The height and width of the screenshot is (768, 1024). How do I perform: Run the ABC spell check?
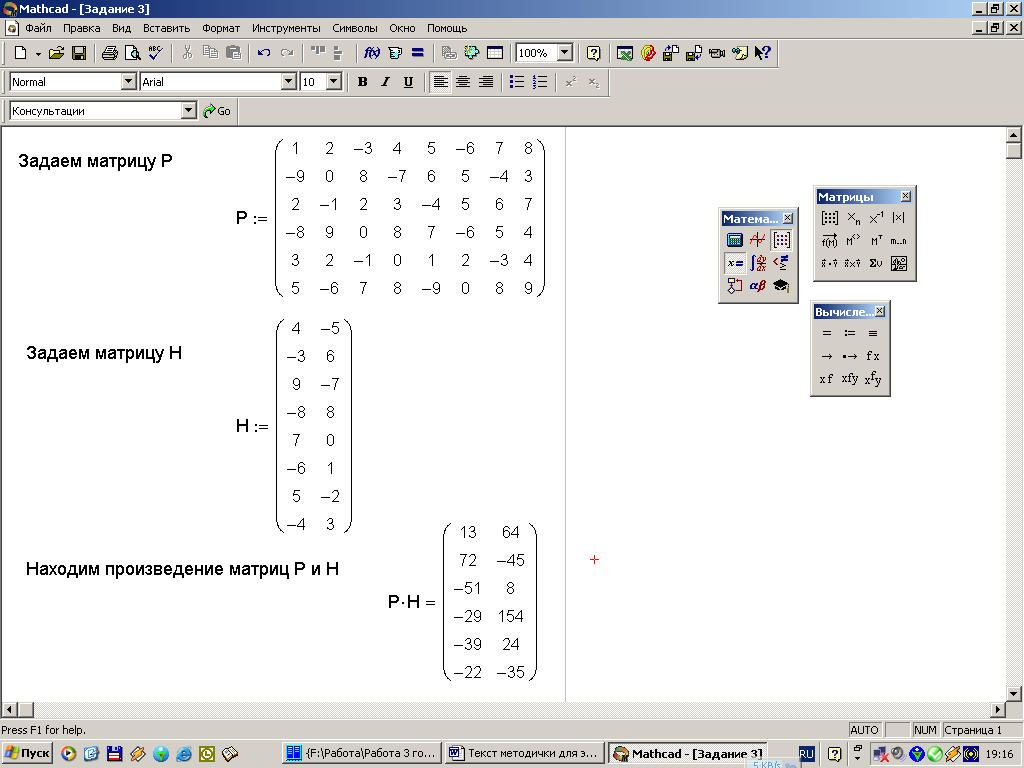pyautogui.click(x=156, y=53)
